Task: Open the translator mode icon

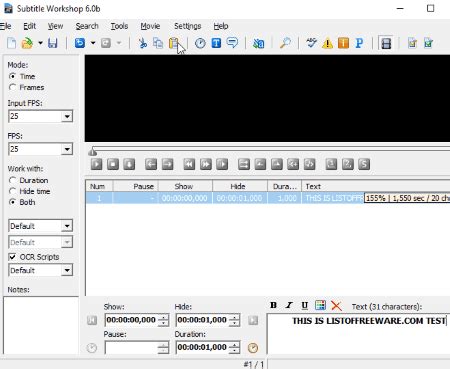Action: (258, 43)
